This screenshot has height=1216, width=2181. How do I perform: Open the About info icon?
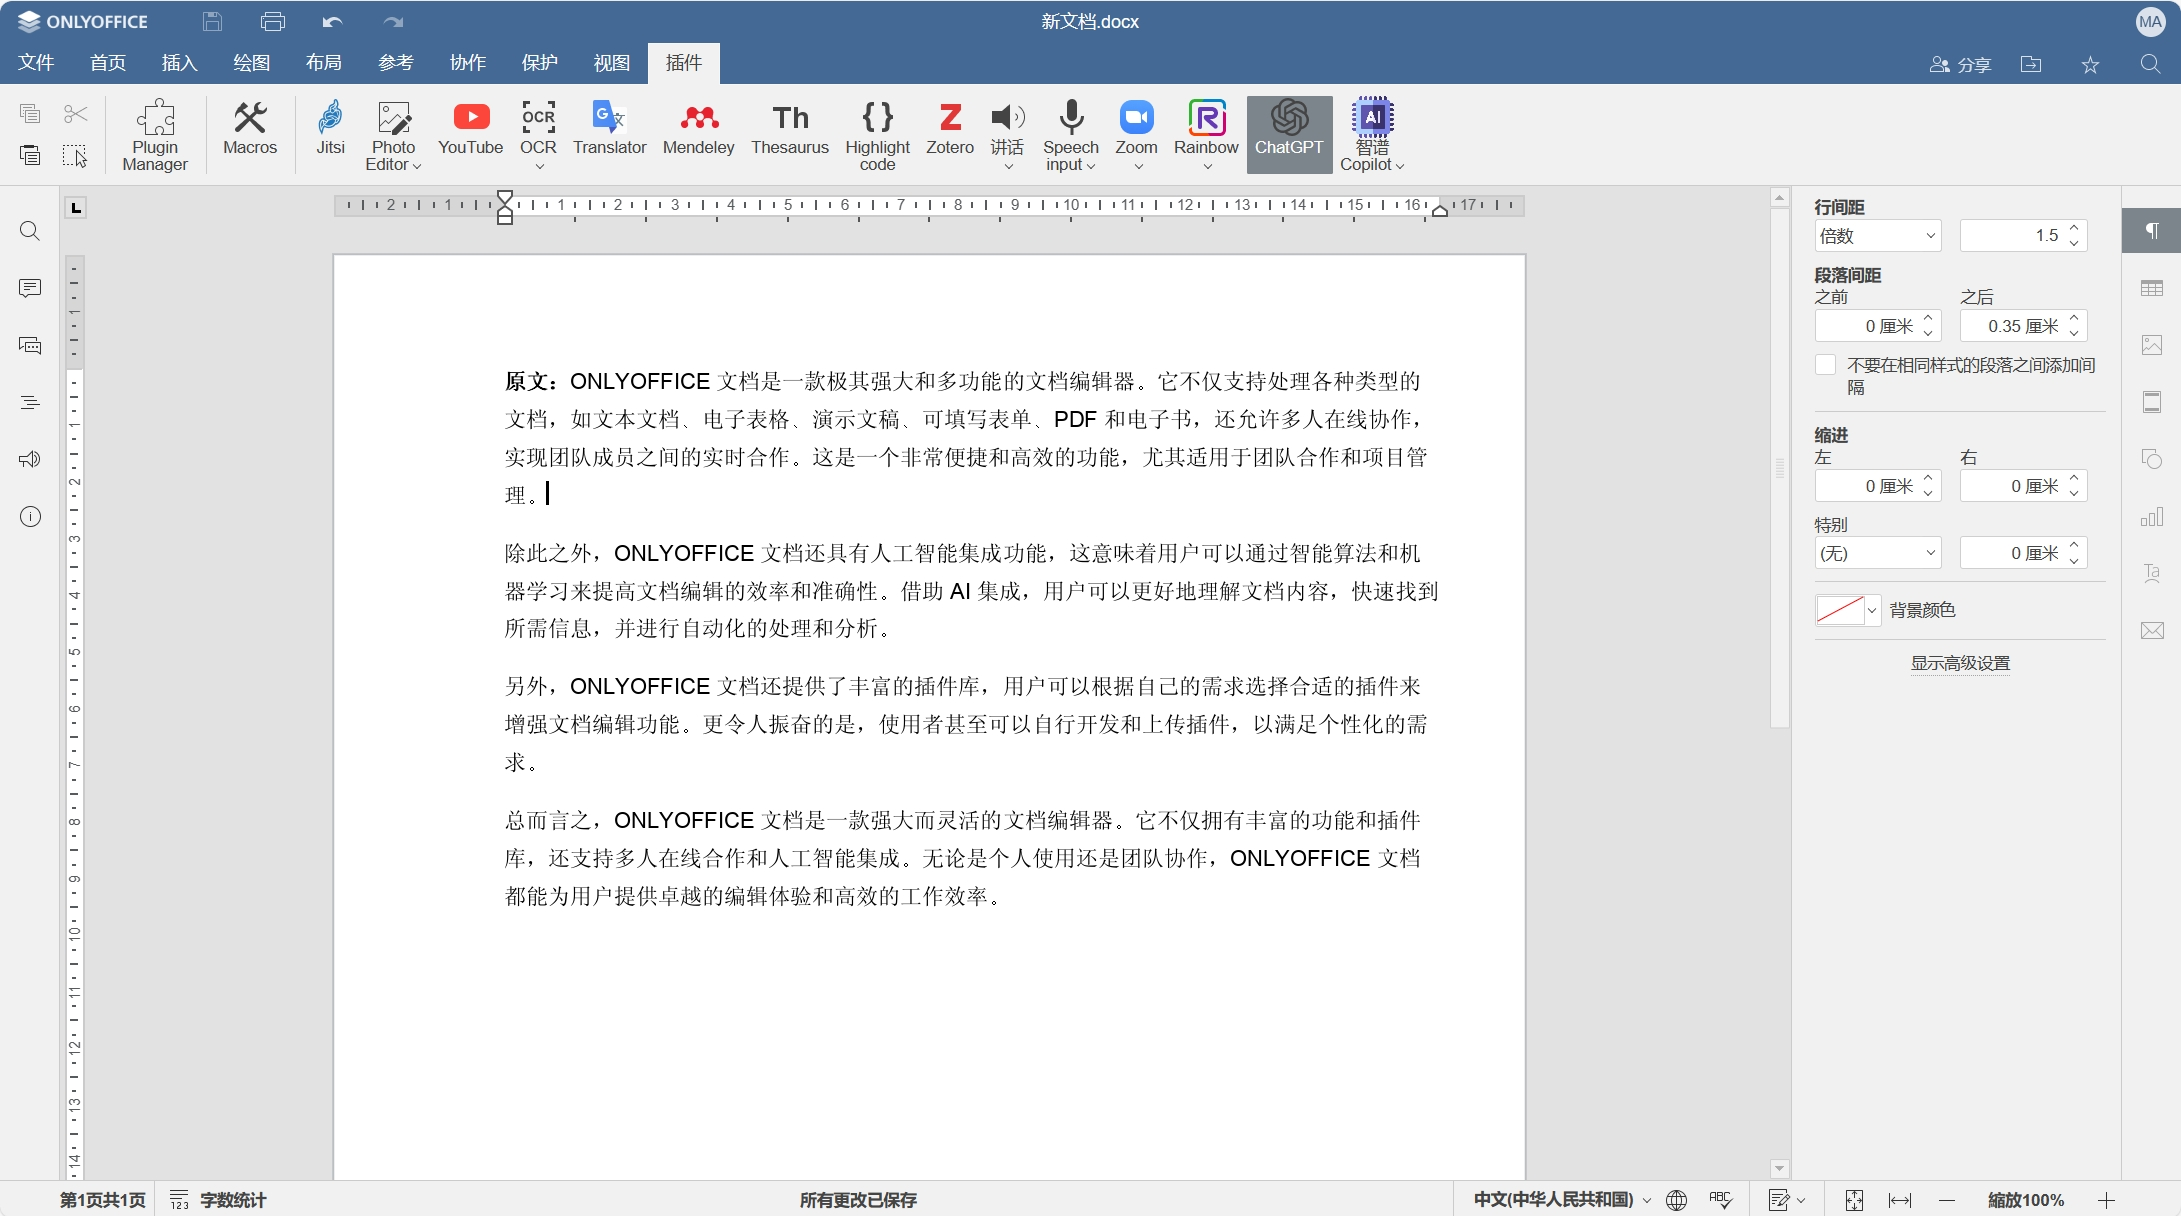coord(30,516)
